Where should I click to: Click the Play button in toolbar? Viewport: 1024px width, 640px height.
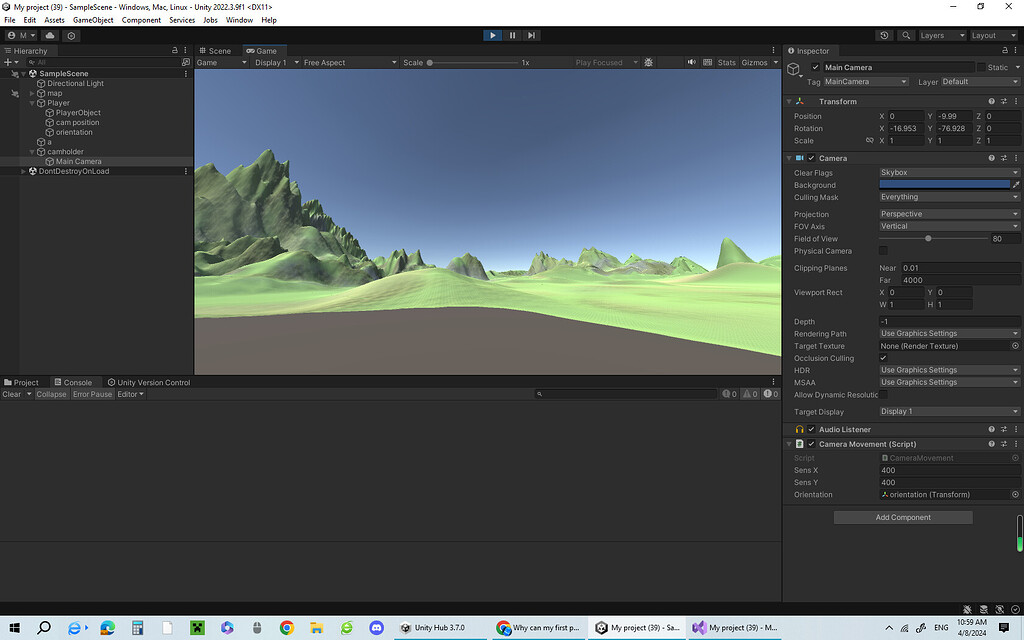pos(492,35)
